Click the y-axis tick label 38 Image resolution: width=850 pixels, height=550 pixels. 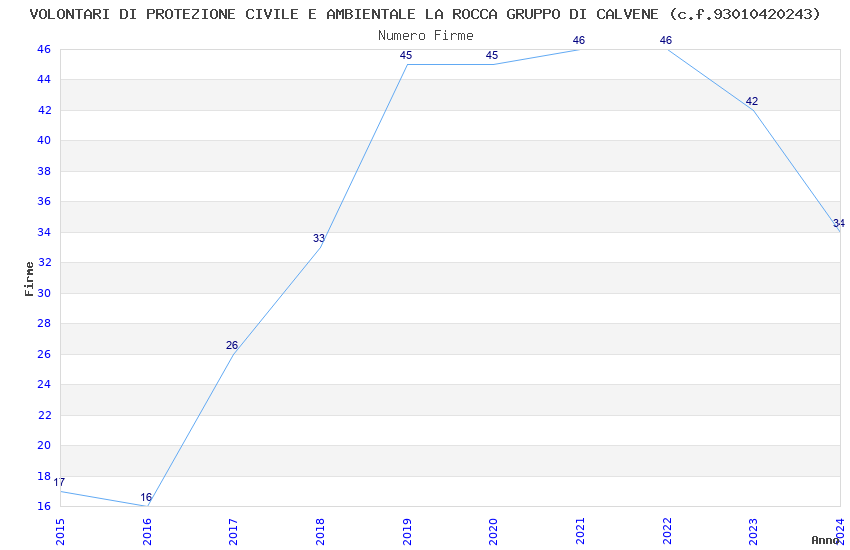pos(44,171)
